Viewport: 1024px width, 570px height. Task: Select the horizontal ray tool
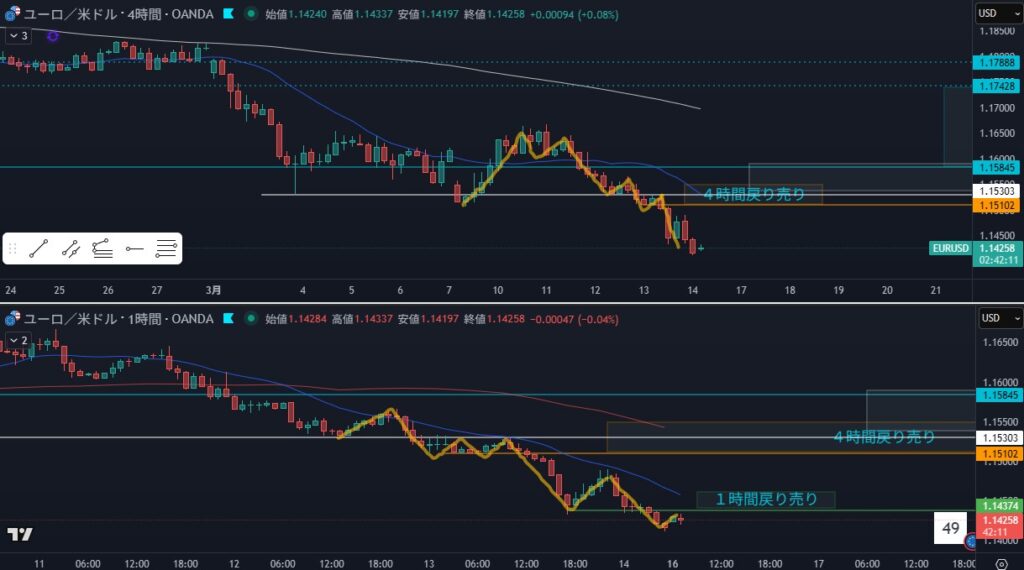tap(135, 249)
